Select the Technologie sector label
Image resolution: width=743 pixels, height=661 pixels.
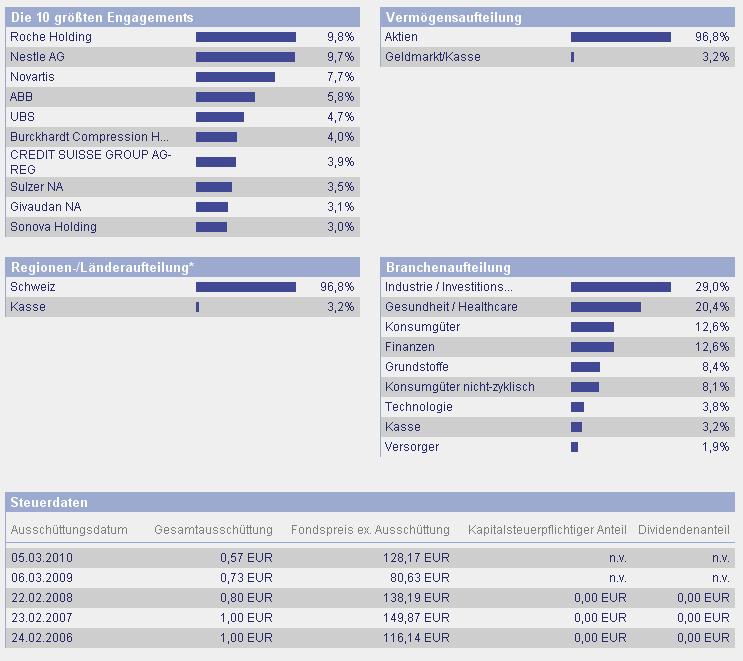click(418, 407)
